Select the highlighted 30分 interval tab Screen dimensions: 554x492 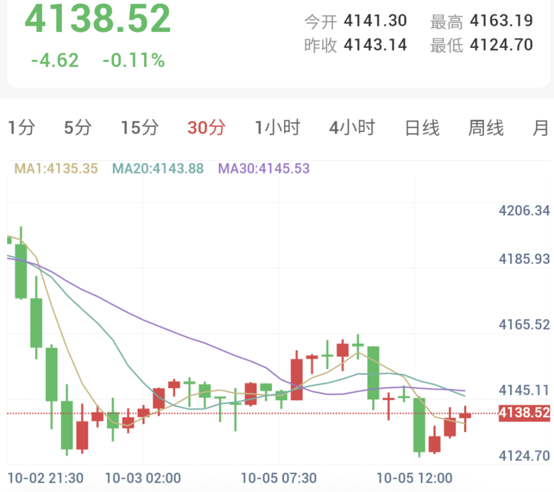point(206,128)
